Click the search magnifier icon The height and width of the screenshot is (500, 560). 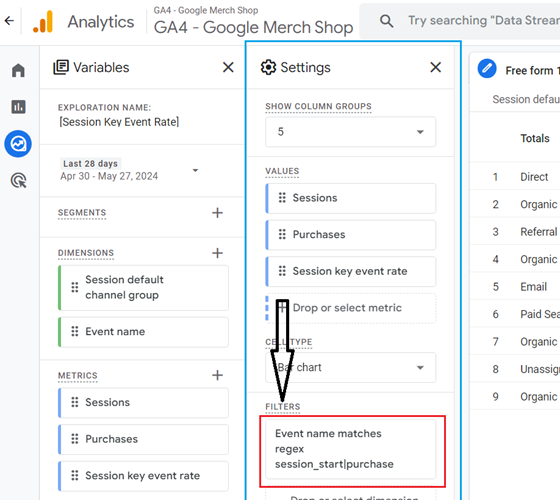click(386, 21)
